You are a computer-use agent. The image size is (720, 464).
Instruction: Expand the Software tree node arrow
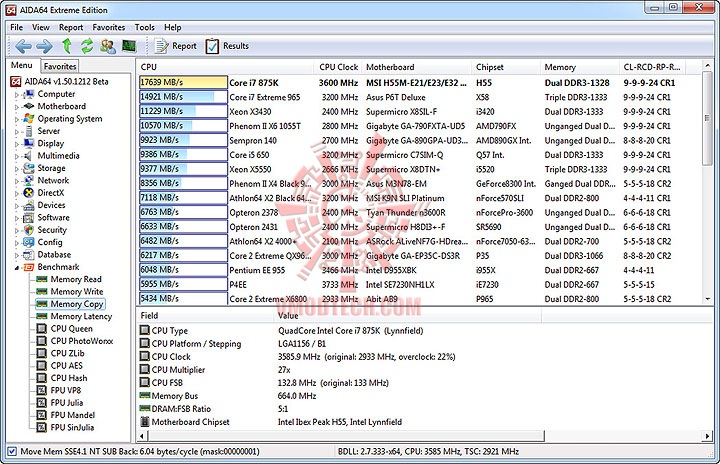coord(17,219)
